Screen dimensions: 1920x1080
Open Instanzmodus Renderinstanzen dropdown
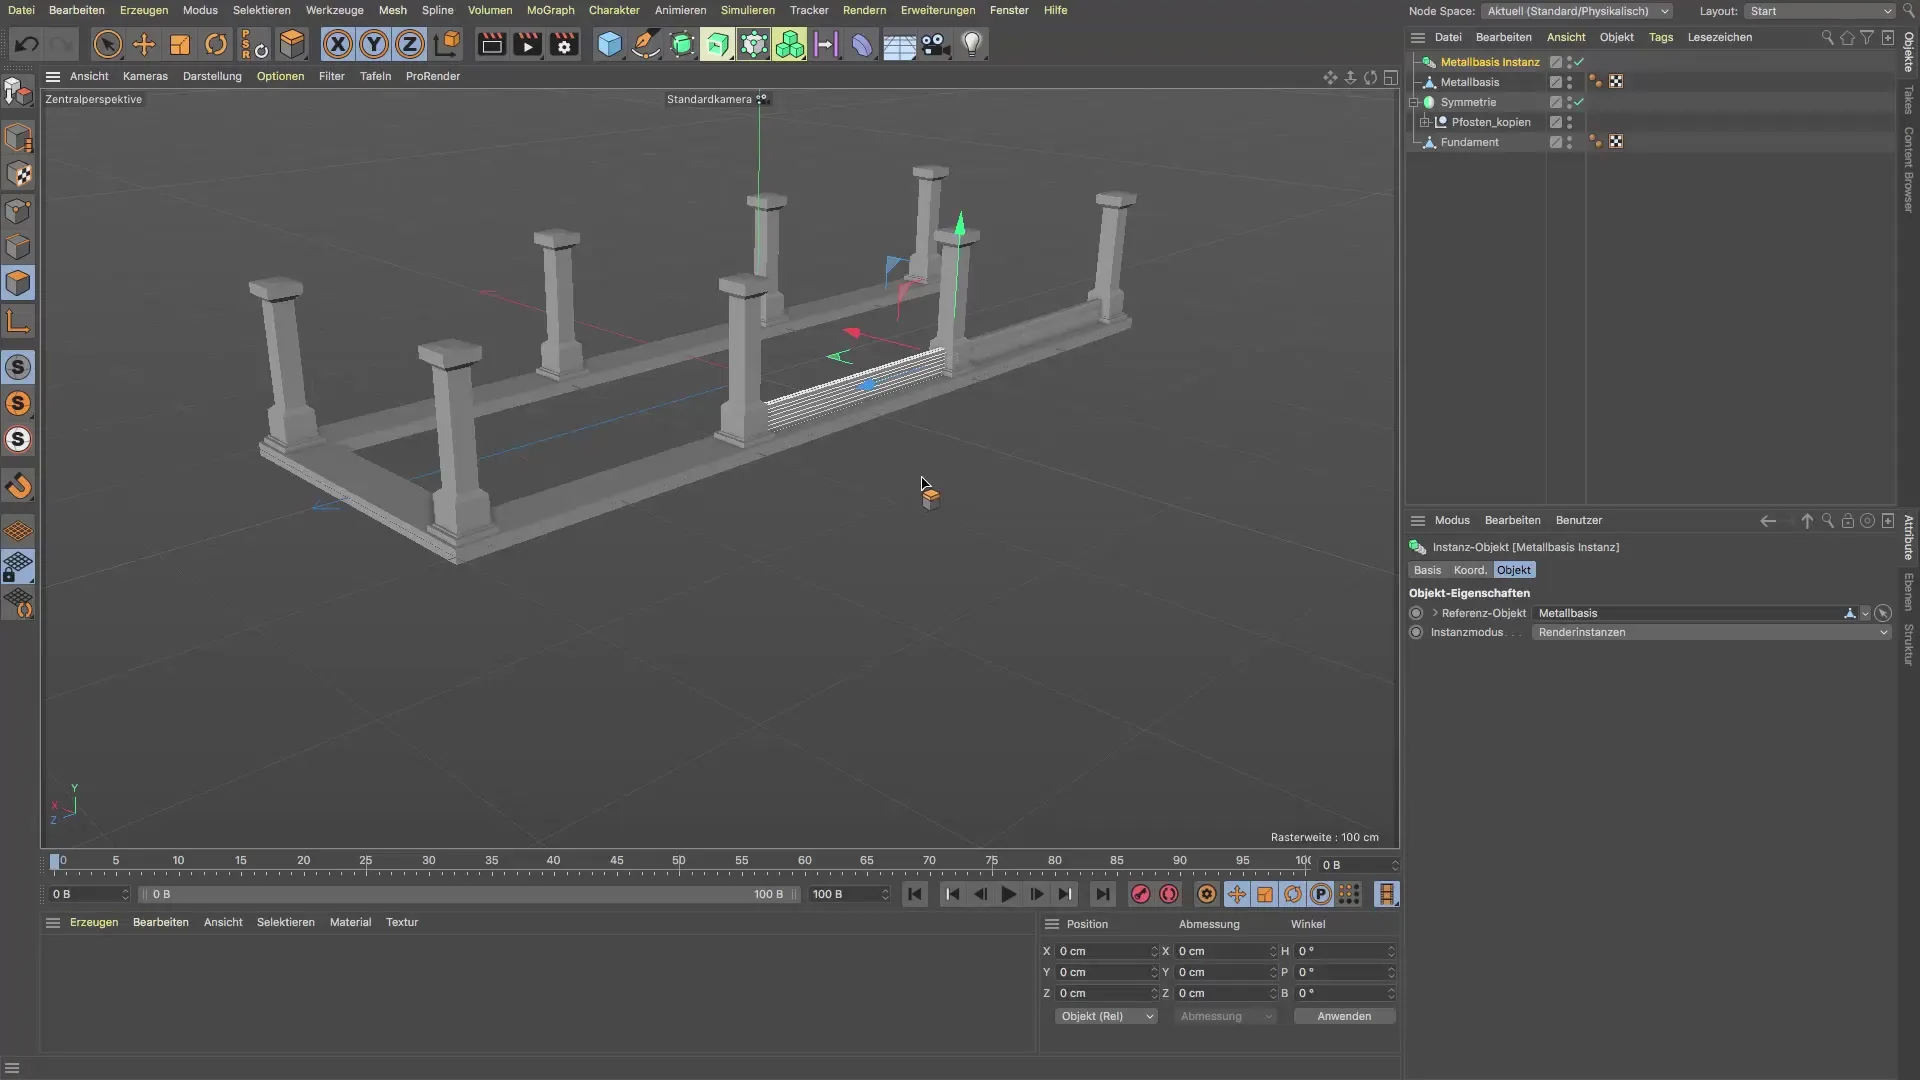click(x=1711, y=632)
